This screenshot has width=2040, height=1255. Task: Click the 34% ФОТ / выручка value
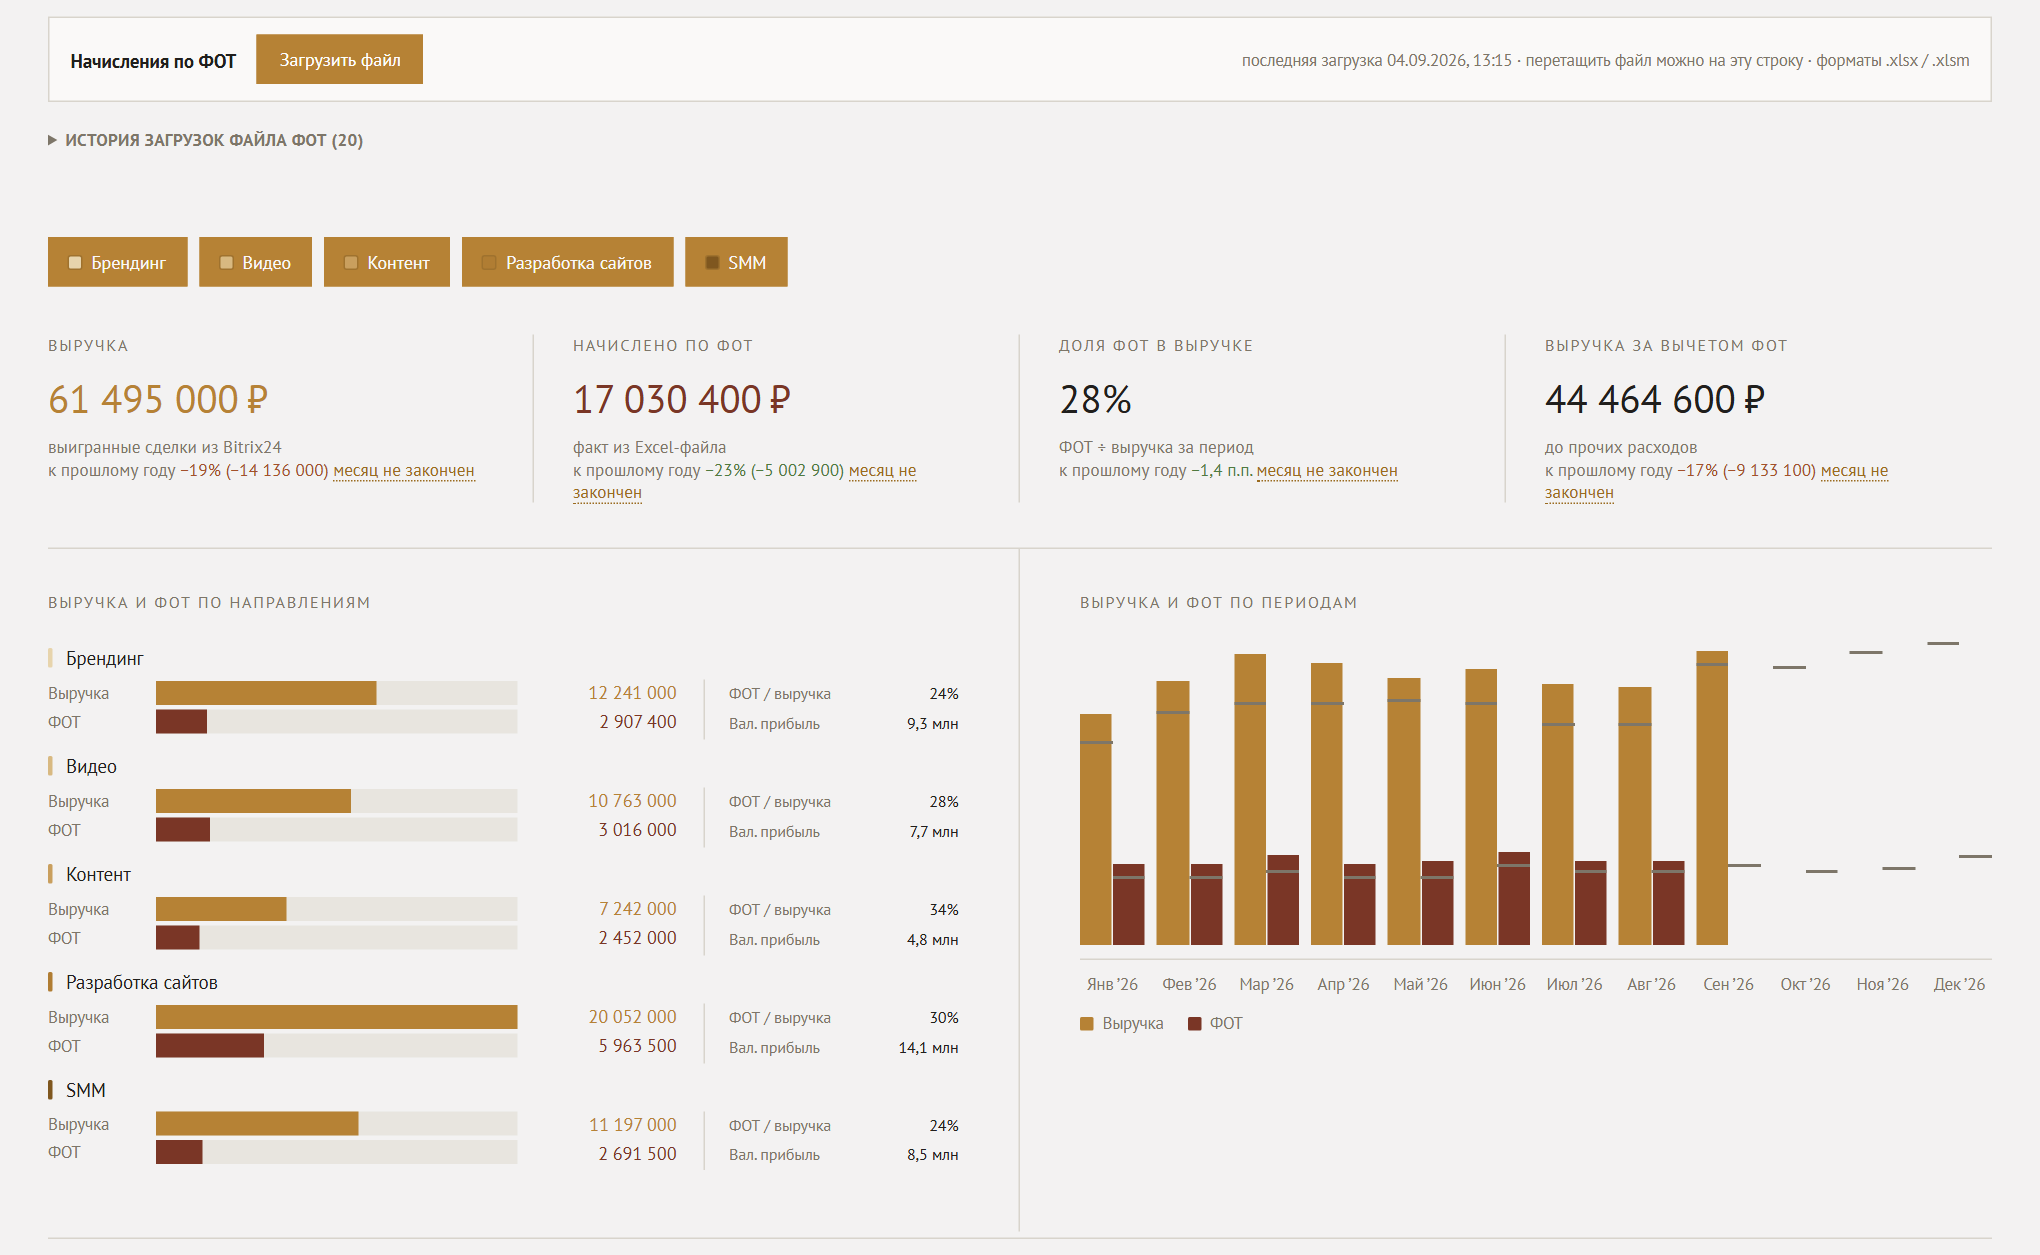click(944, 910)
